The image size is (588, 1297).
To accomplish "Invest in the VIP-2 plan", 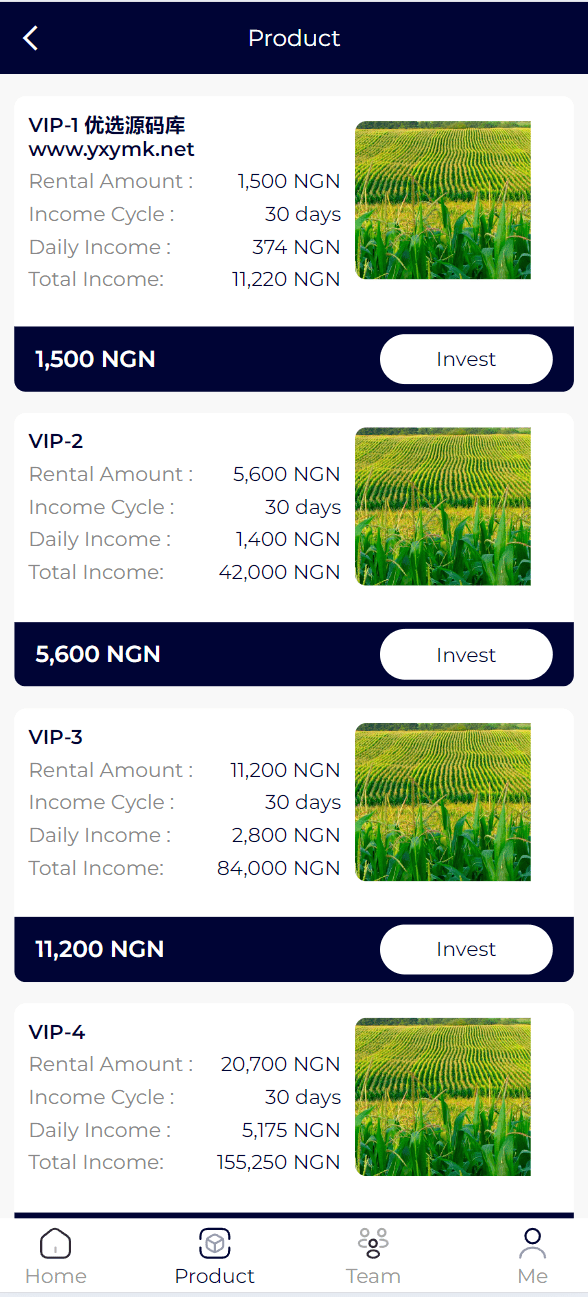I will pyautogui.click(x=466, y=655).
